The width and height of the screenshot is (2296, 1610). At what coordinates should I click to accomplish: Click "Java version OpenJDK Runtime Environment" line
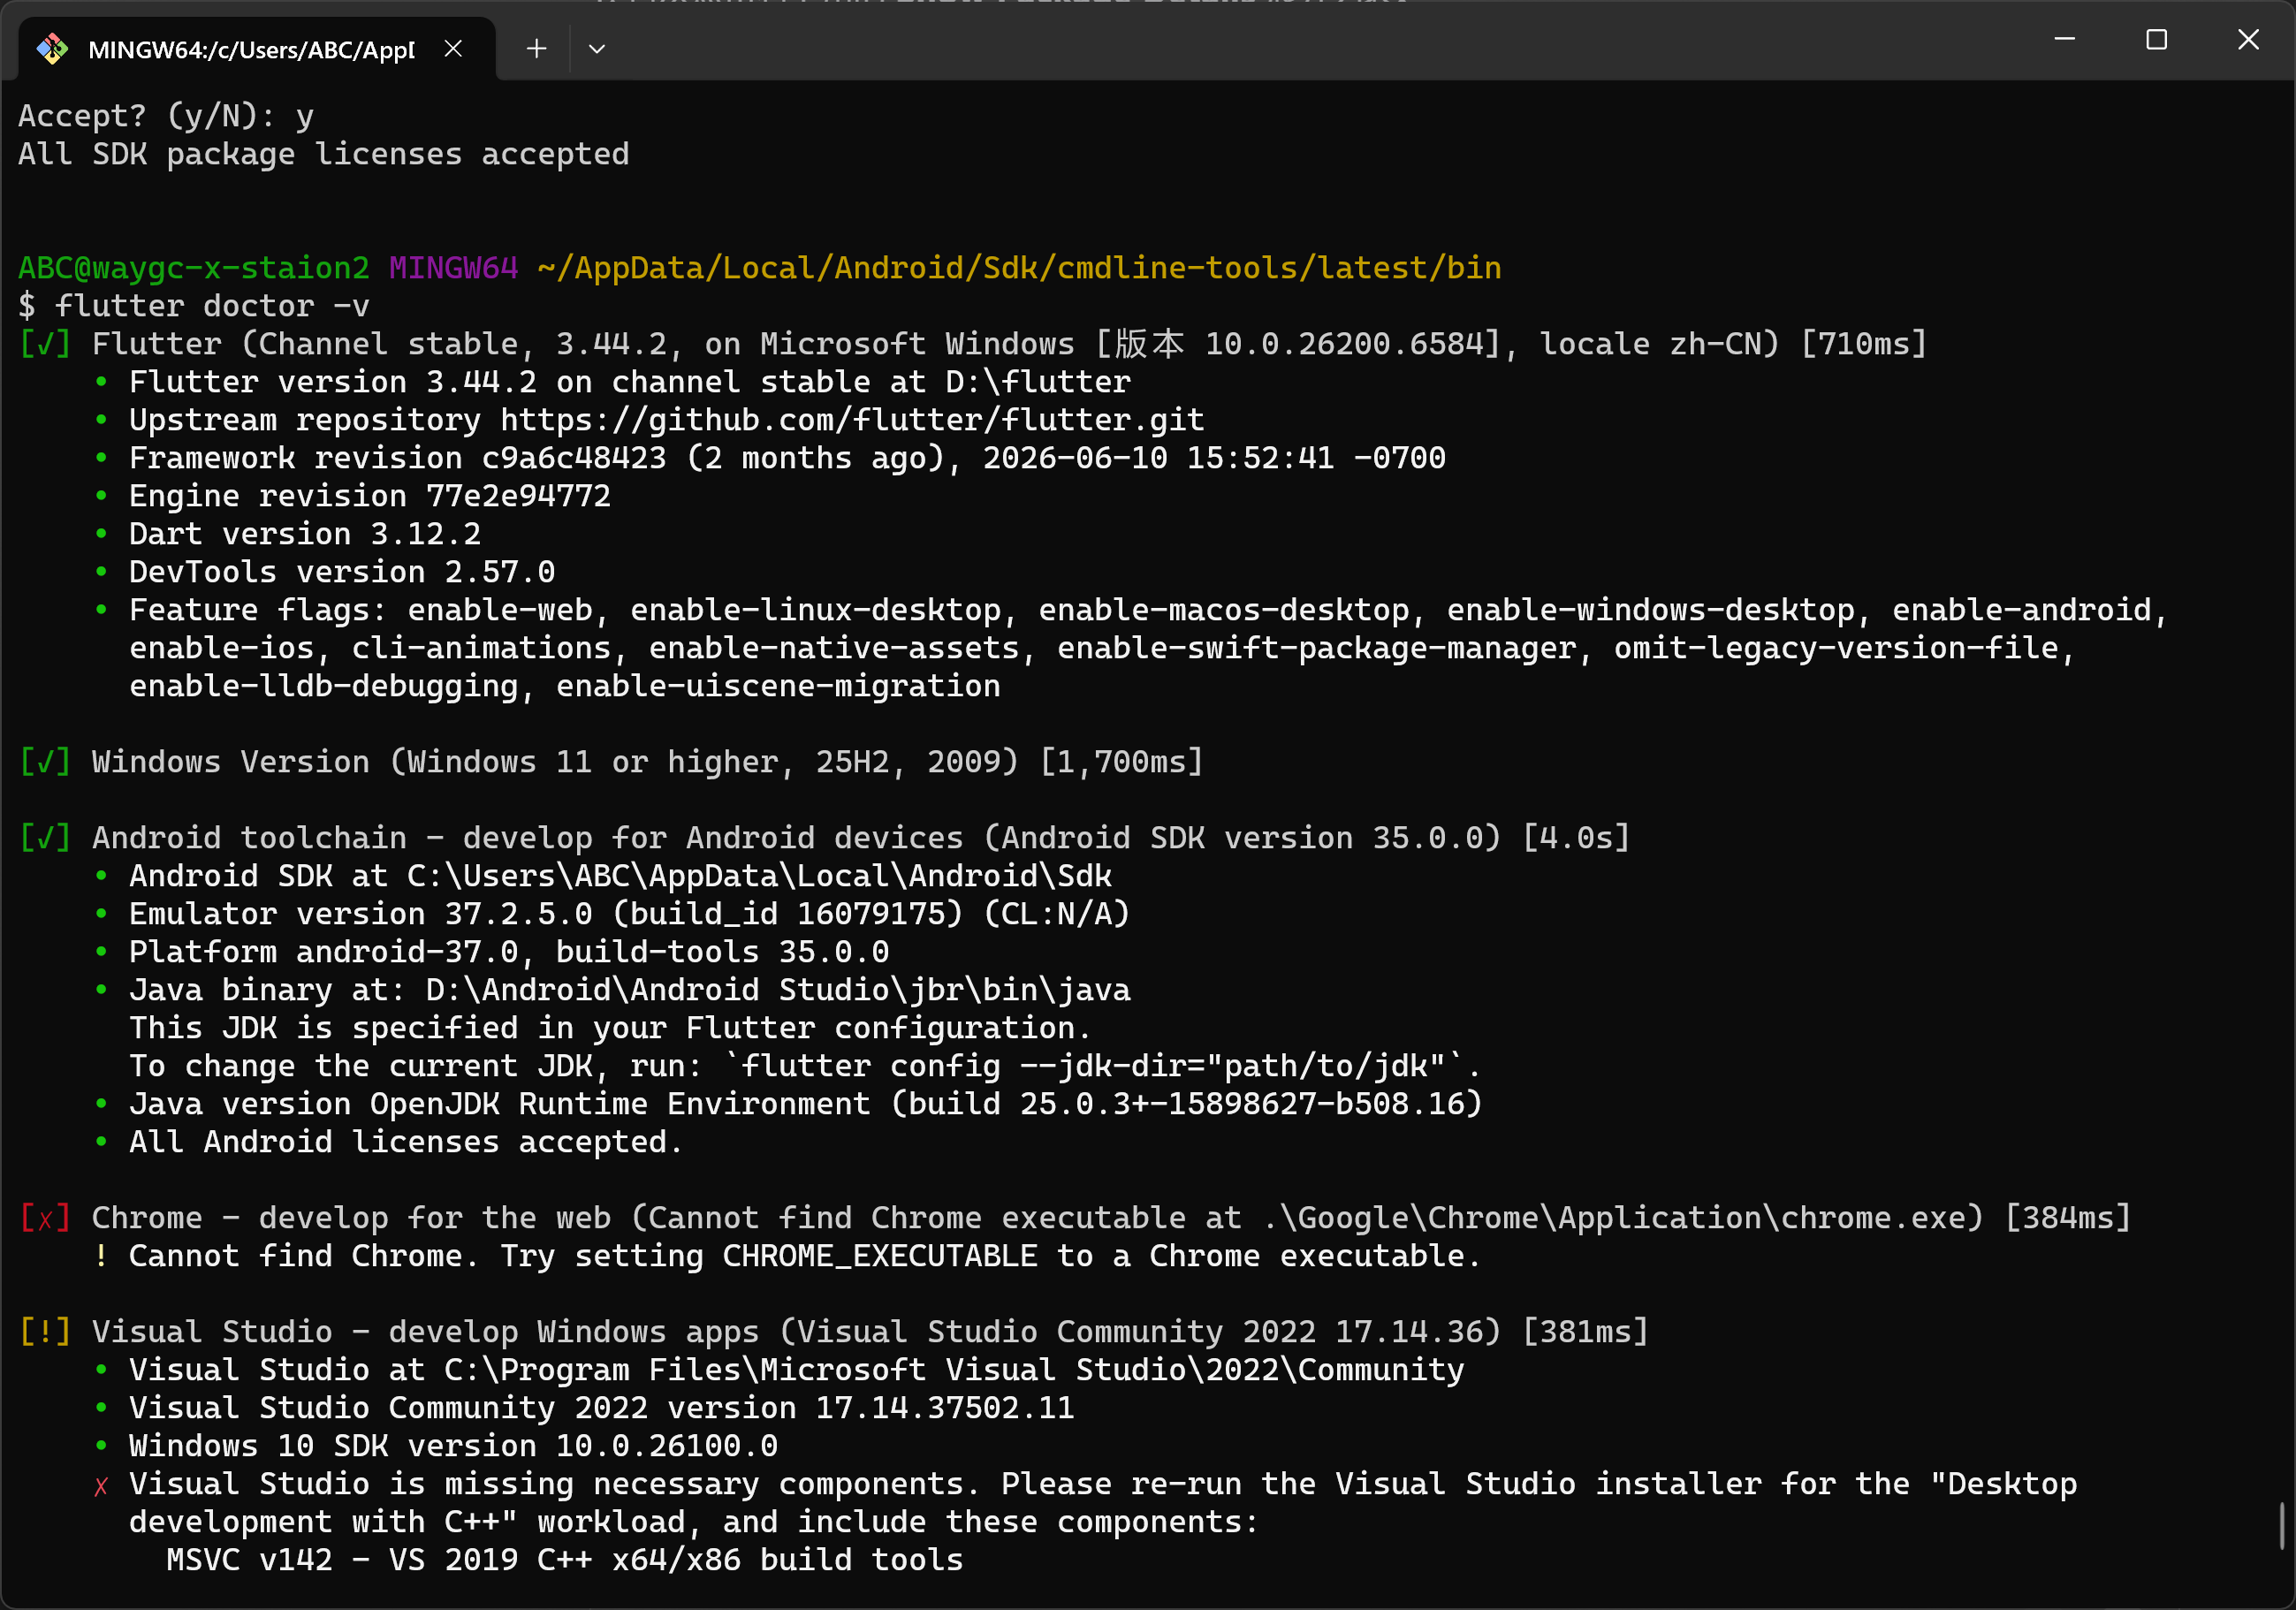coord(806,1104)
